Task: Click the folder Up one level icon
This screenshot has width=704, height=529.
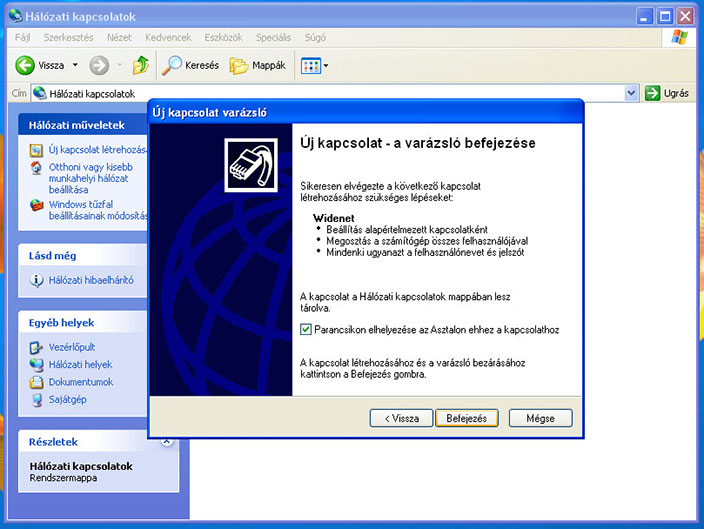Action: (141, 66)
